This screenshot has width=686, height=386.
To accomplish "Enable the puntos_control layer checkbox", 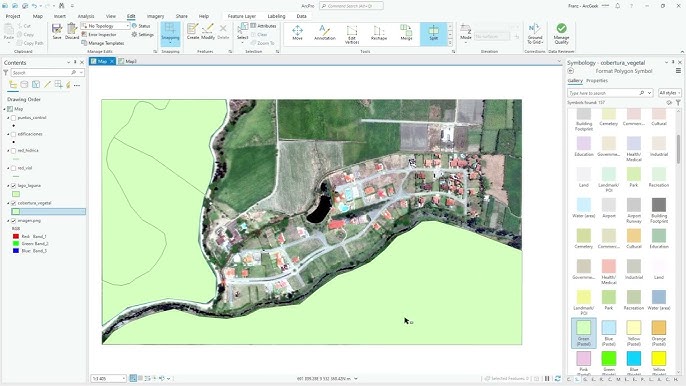I will tap(14, 118).
